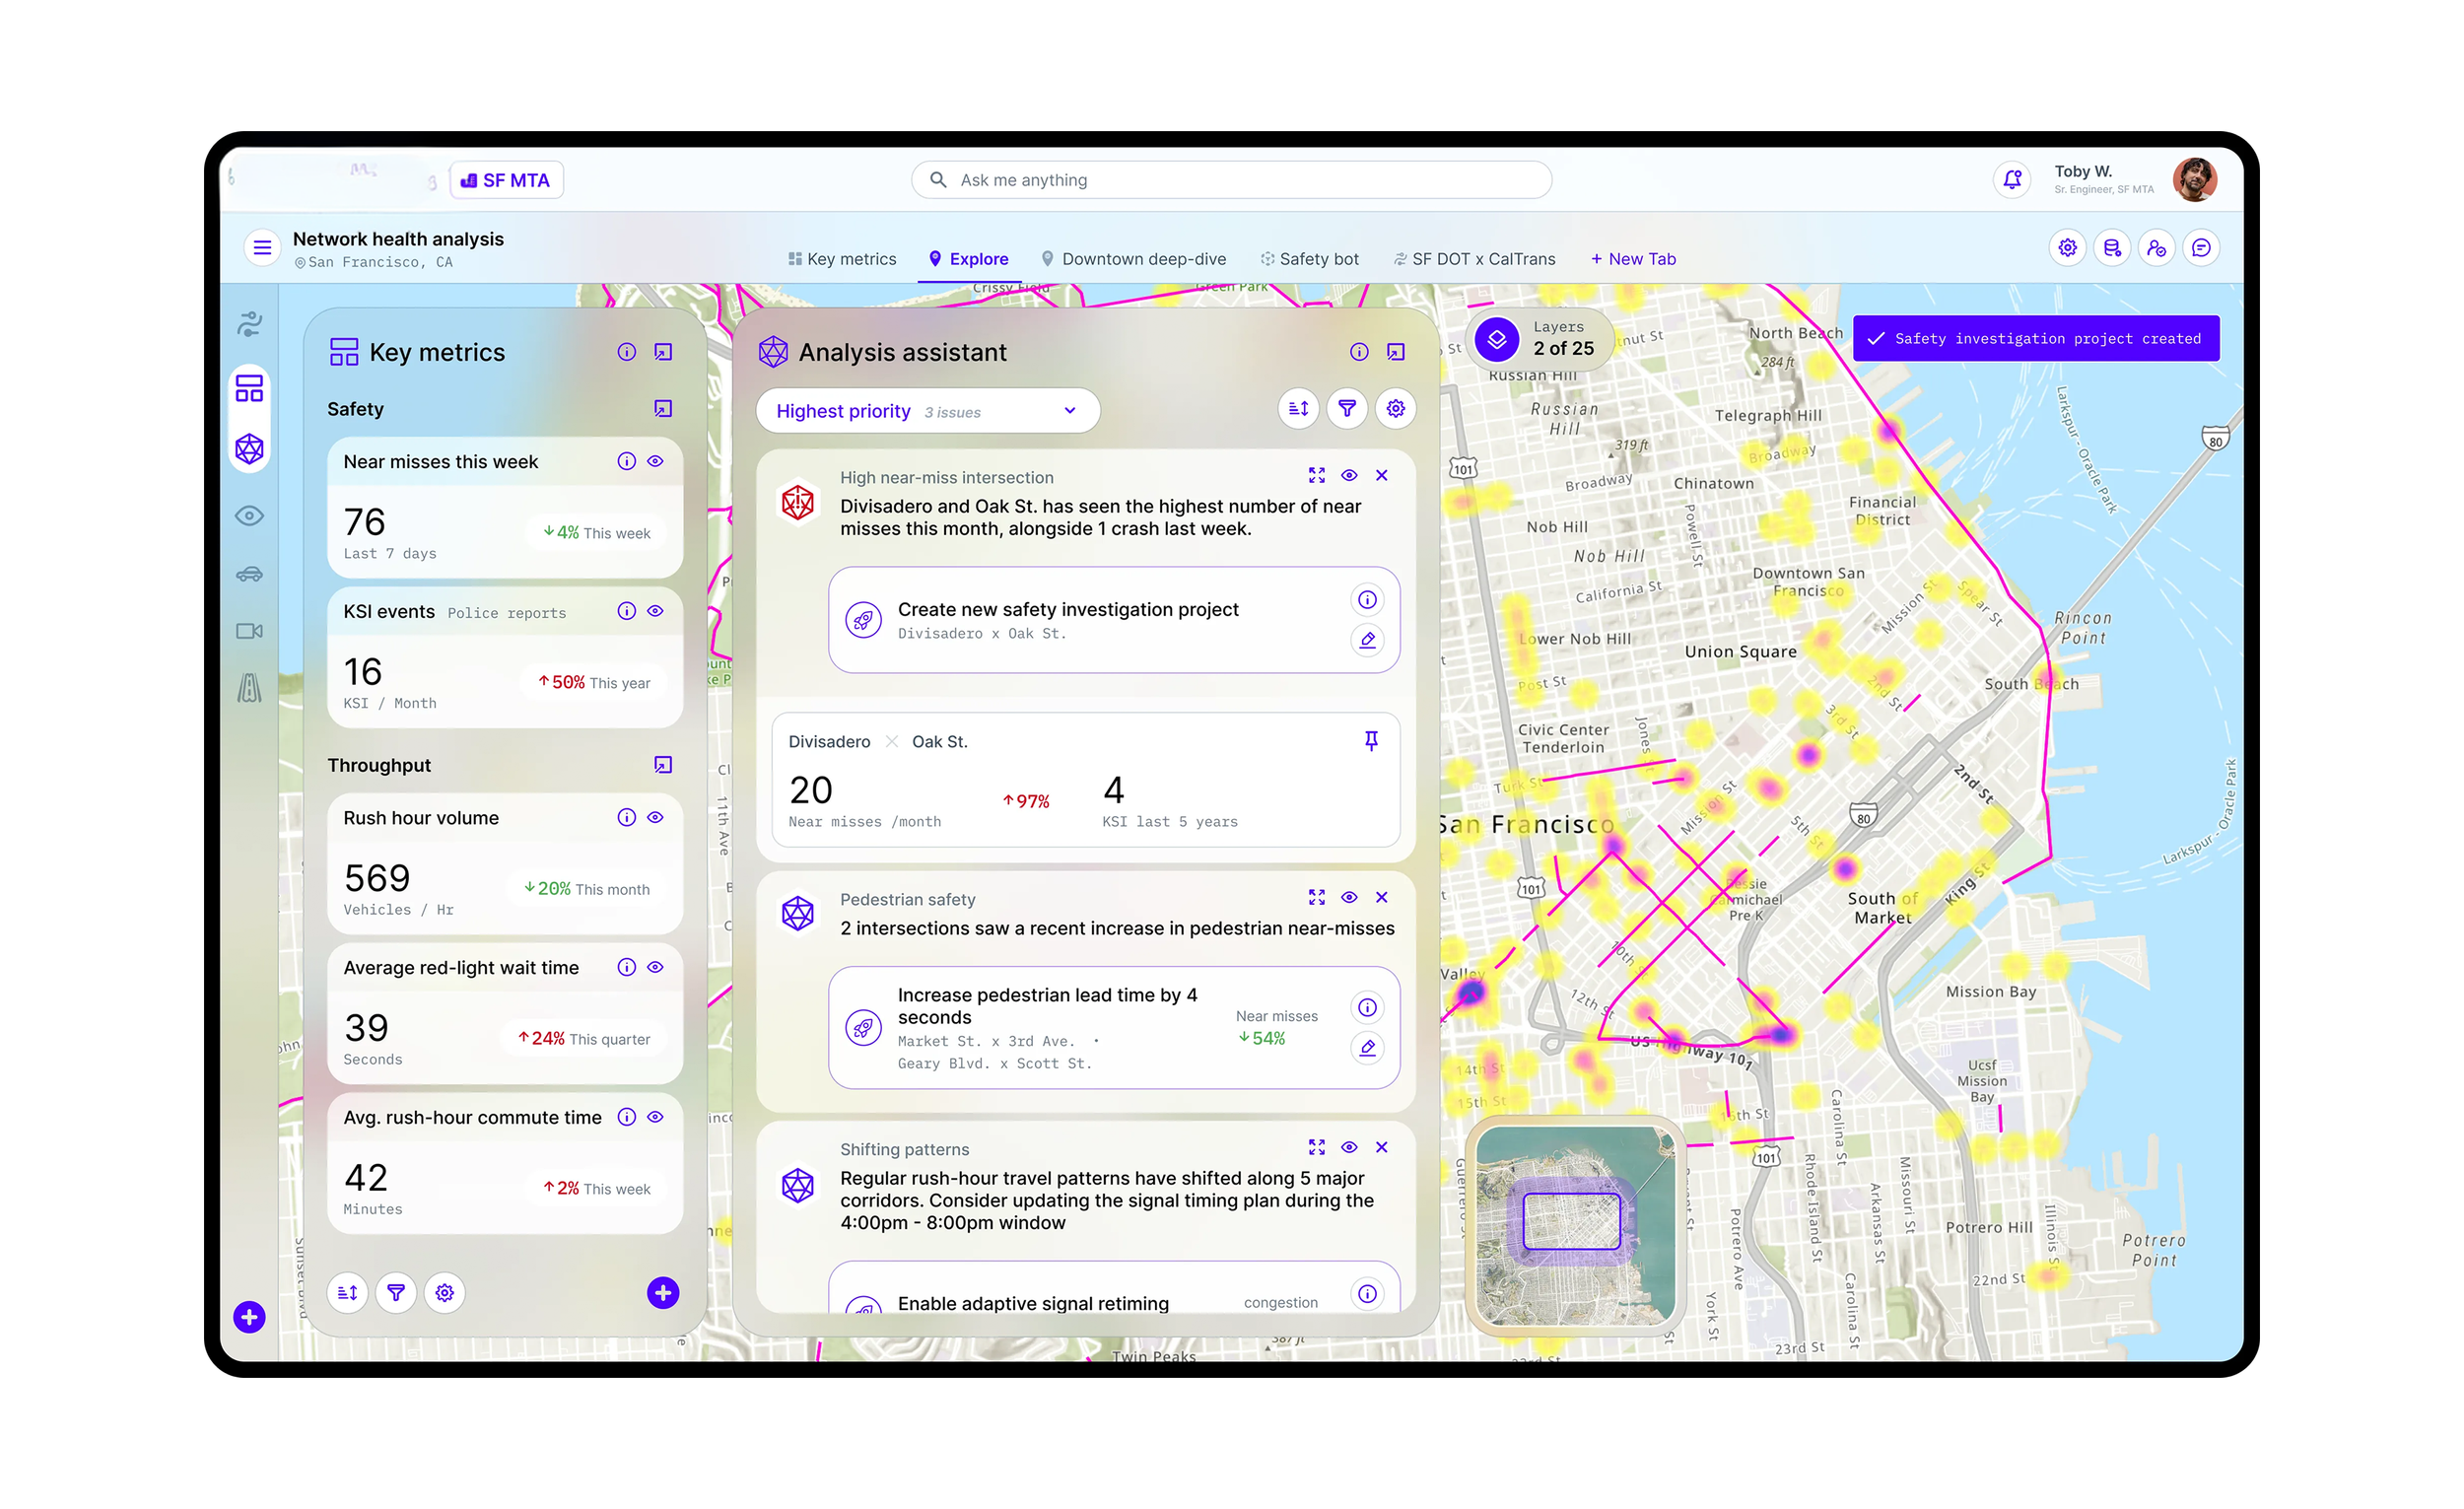Select the camera icon in left sidebar
The image size is (2464, 1509).
pyautogui.click(x=249, y=631)
